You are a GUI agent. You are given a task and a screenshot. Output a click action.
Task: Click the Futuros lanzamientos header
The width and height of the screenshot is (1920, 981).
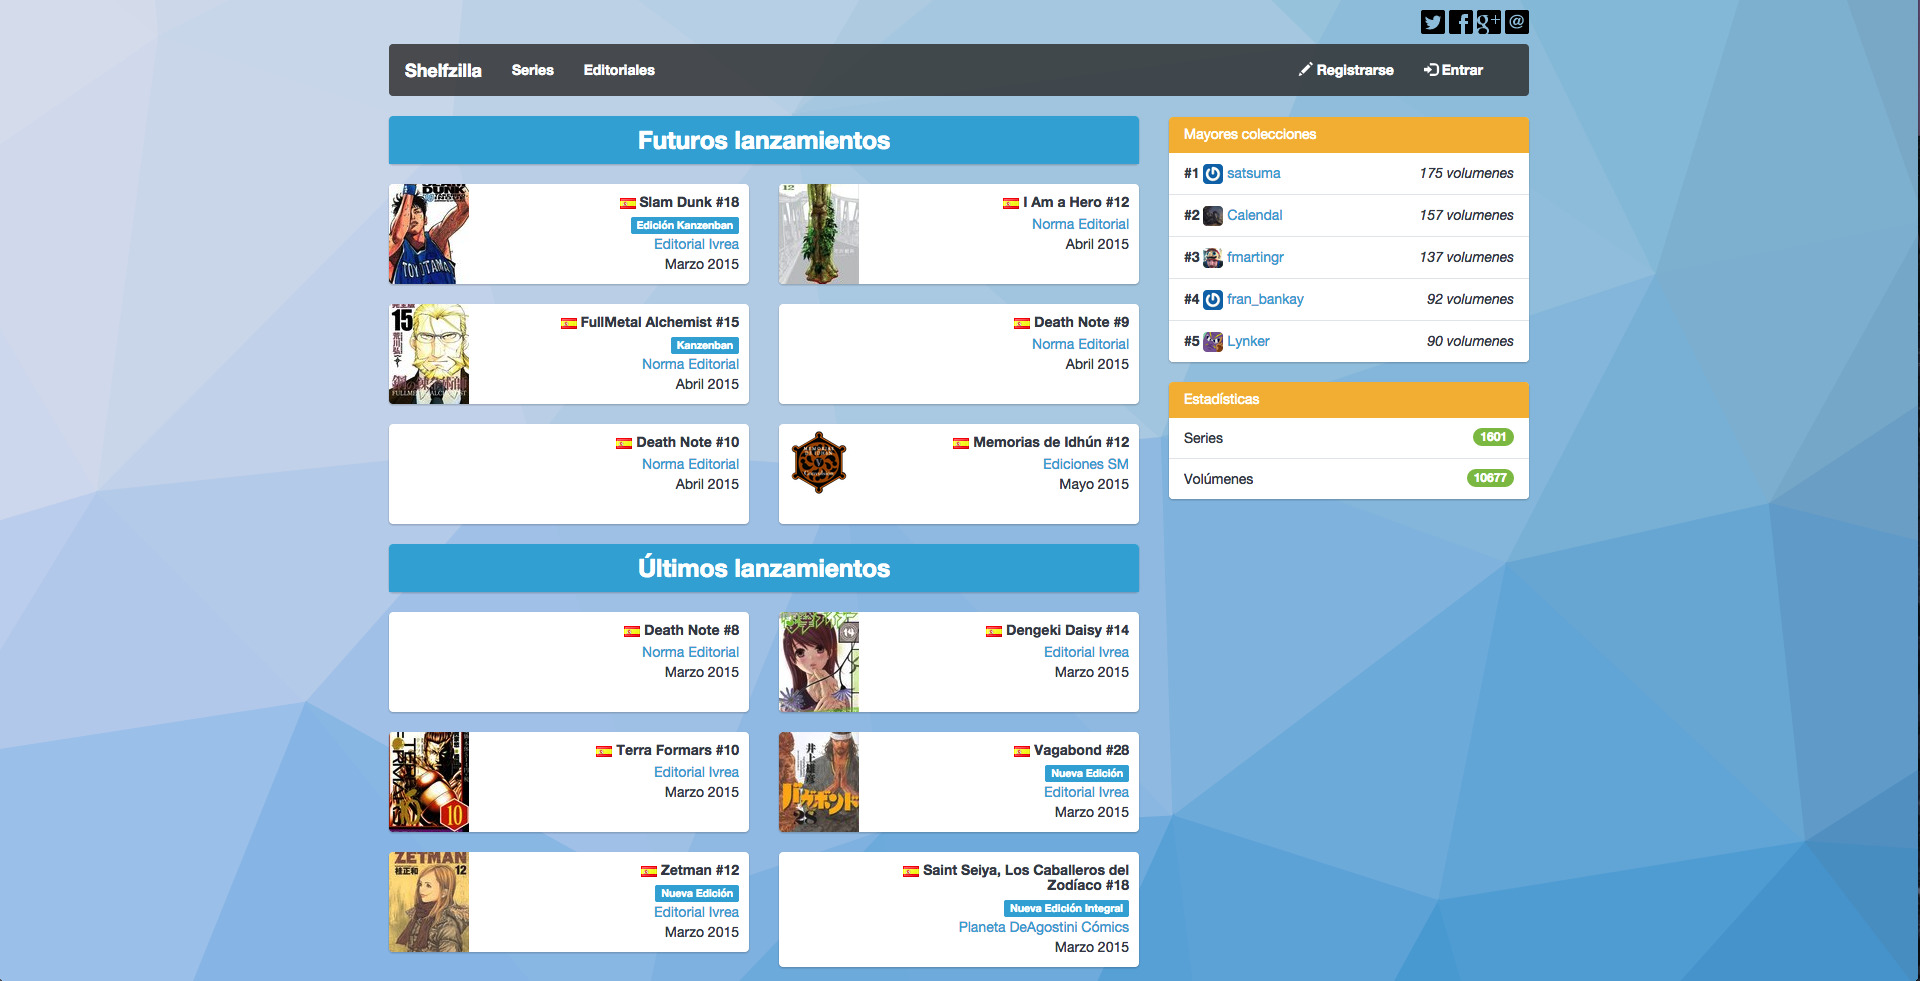(764, 140)
